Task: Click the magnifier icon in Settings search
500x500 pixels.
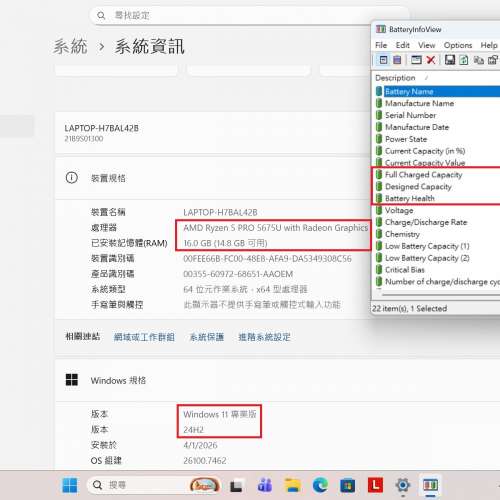Action: click(x=101, y=15)
